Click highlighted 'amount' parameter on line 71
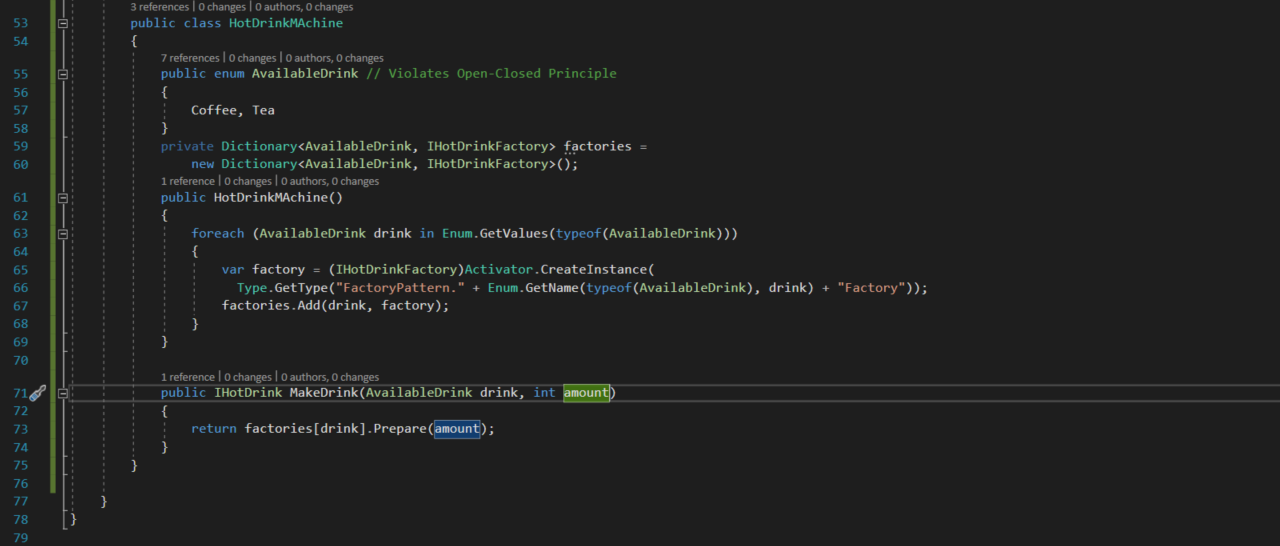The width and height of the screenshot is (1280, 546). click(x=586, y=393)
